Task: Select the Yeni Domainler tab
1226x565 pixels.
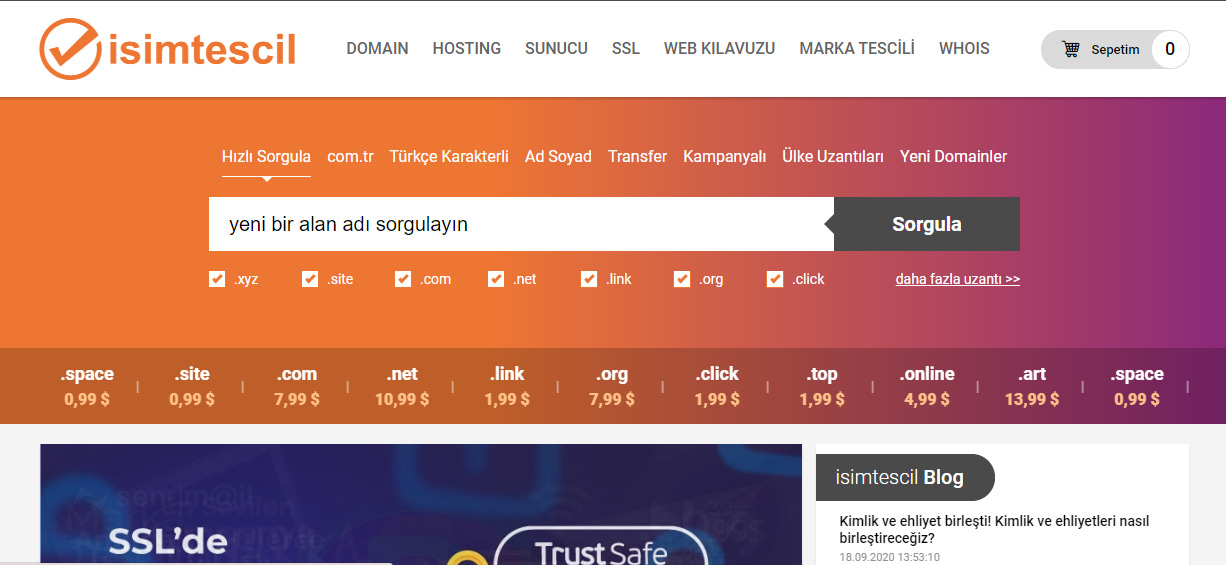Action: pyautogui.click(x=953, y=156)
